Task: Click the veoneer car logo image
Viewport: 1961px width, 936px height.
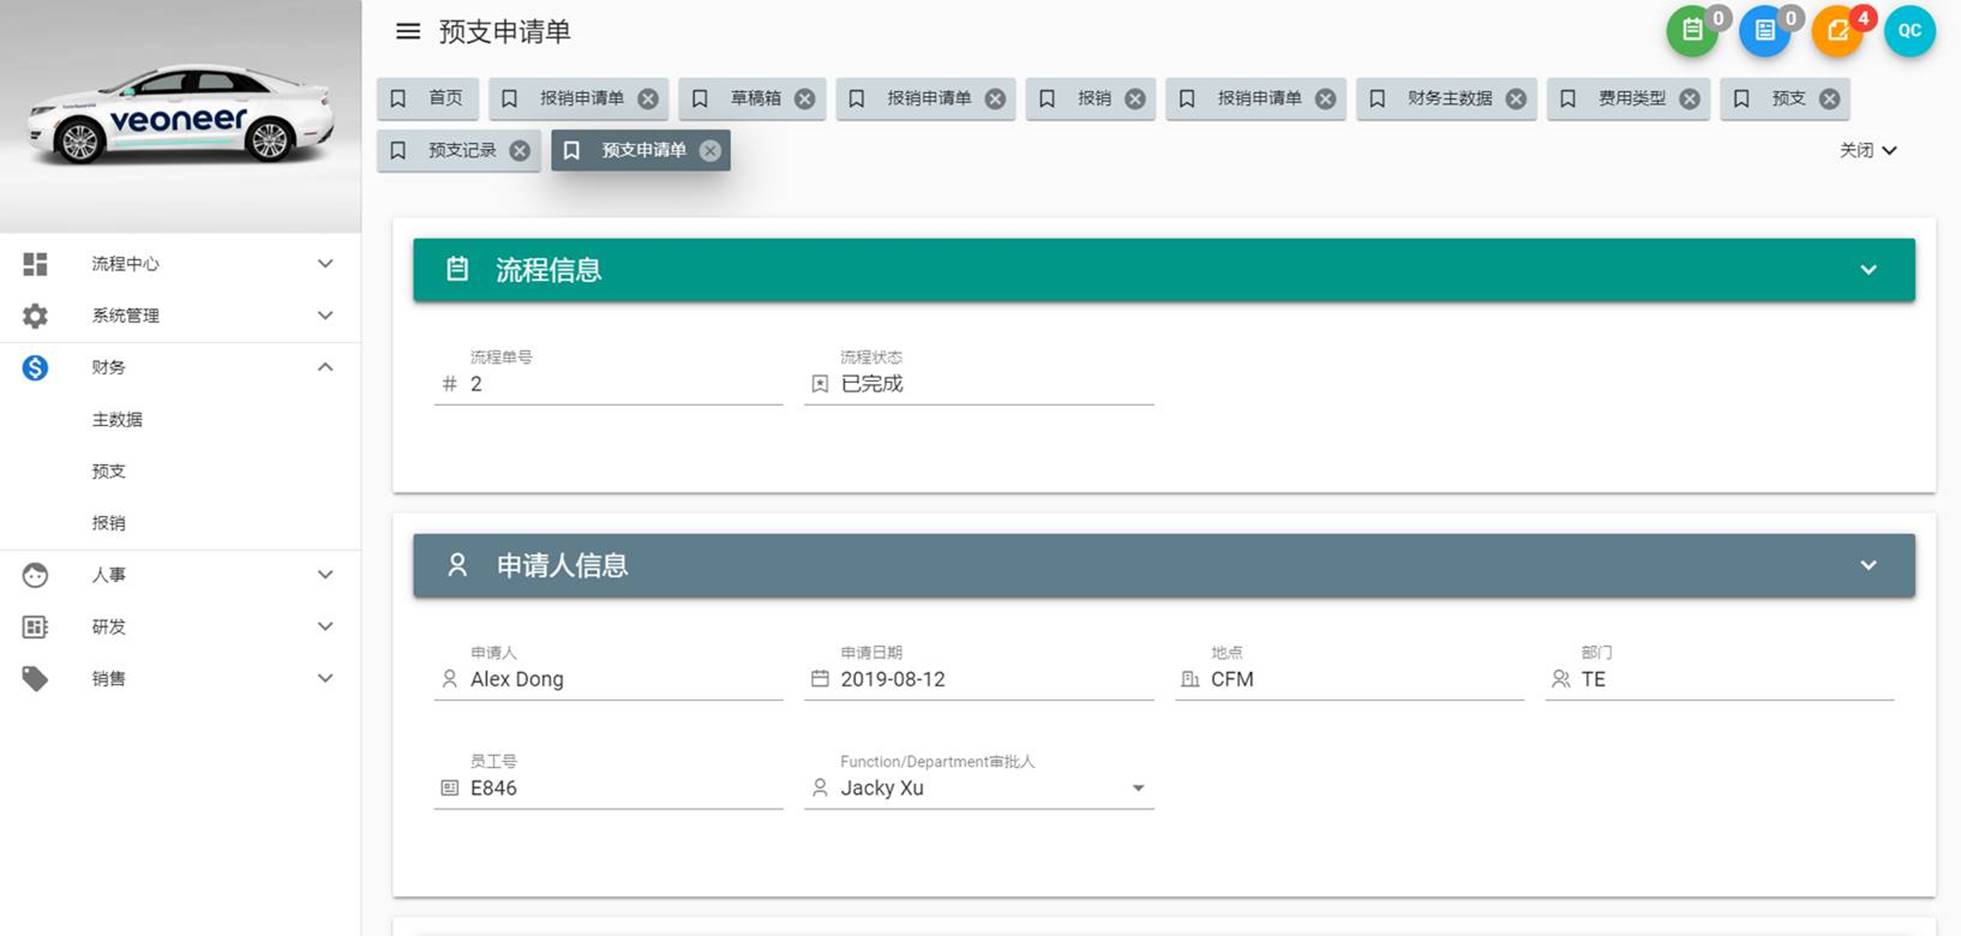Action: [180, 115]
